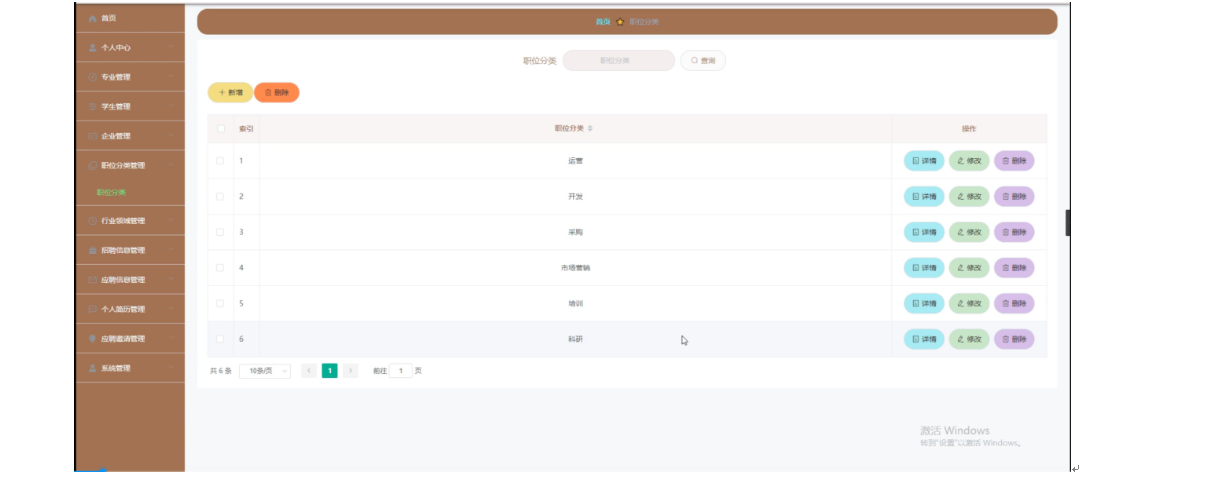Click the user icon beside 个人中心
Viewport: 1213px width, 477px height.
pos(92,48)
